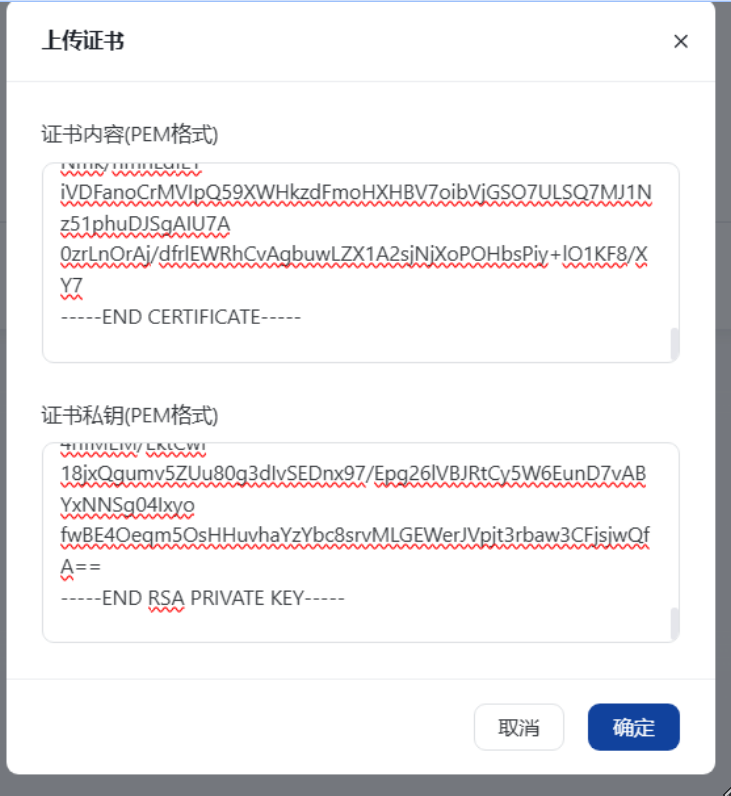The image size is (731, 796).
Task: Click the private key scrollbar thumb
Action: [675, 624]
